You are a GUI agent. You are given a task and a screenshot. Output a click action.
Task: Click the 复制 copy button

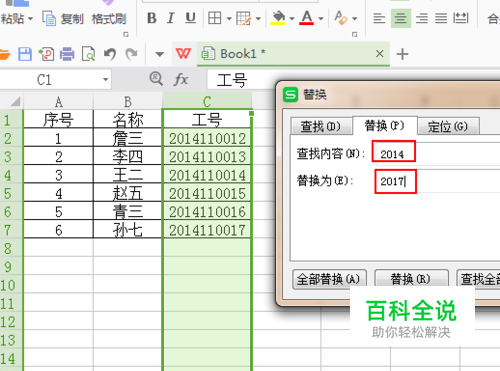[63, 19]
